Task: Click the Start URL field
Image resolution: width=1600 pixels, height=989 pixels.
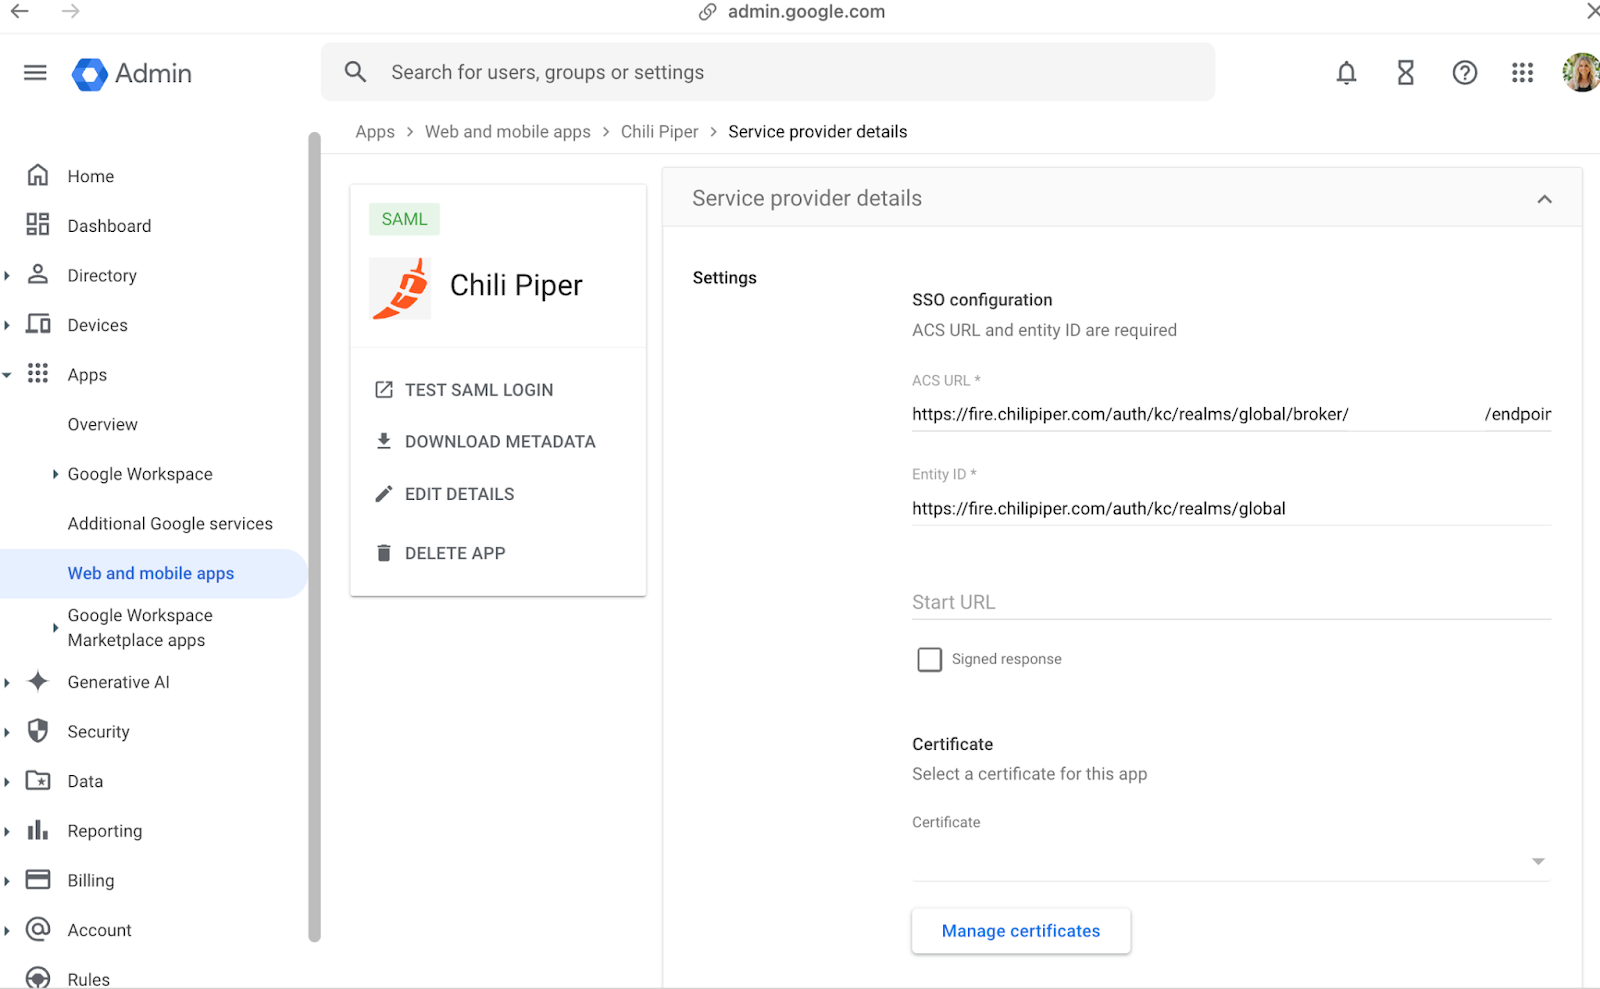Action: point(1231,602)
